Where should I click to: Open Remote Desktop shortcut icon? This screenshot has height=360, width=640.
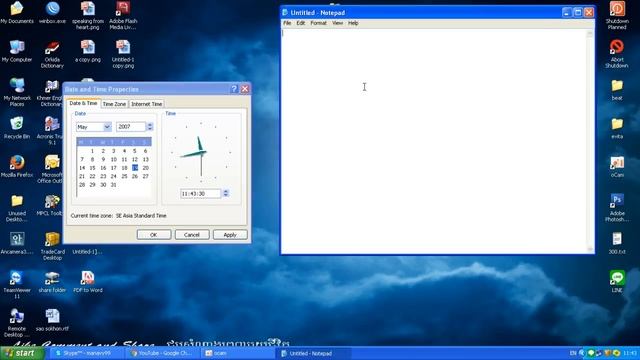(17, 323)
